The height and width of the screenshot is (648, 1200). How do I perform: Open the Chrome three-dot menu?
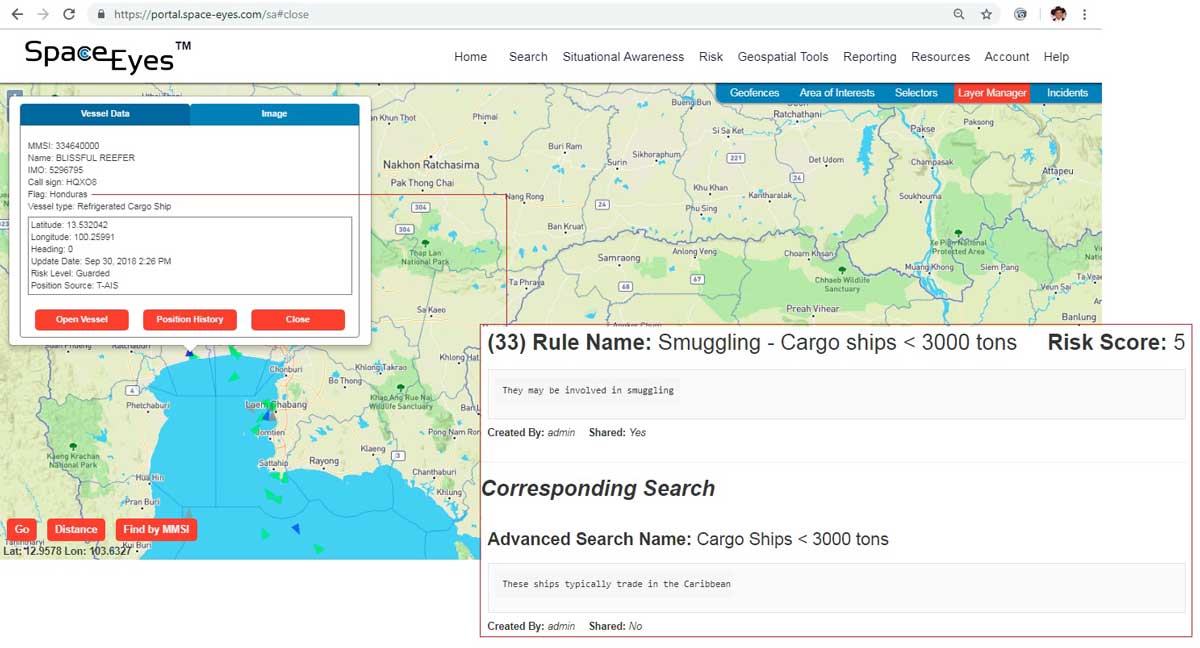tap(1084, 15)
